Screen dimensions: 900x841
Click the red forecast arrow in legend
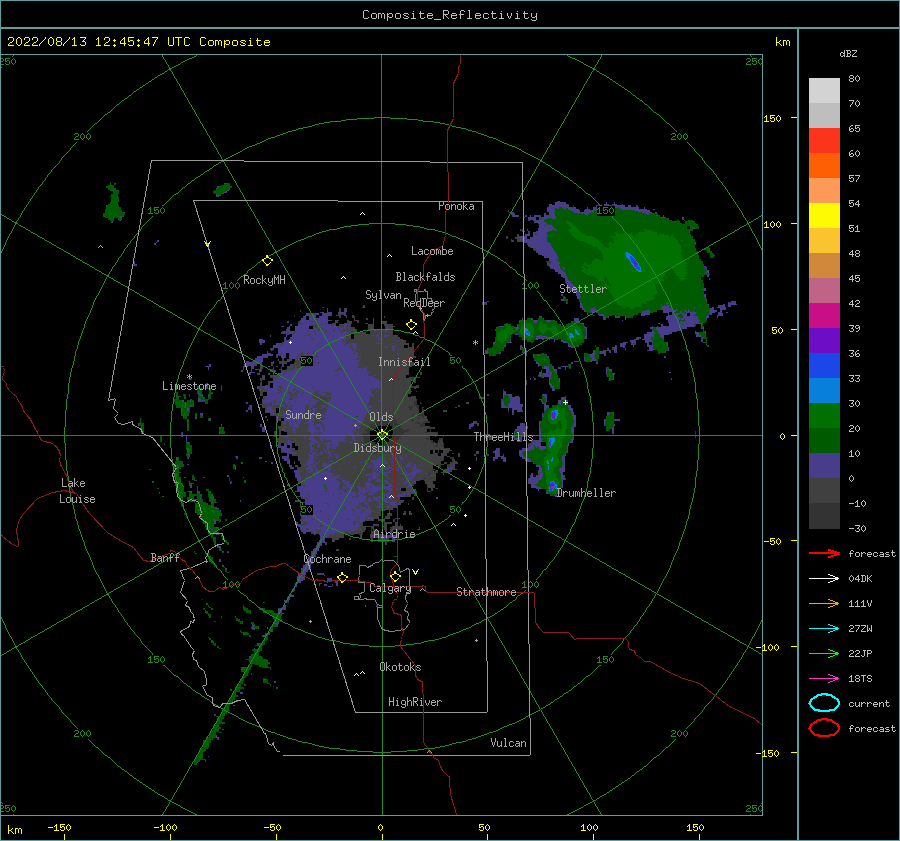point(824,553)
